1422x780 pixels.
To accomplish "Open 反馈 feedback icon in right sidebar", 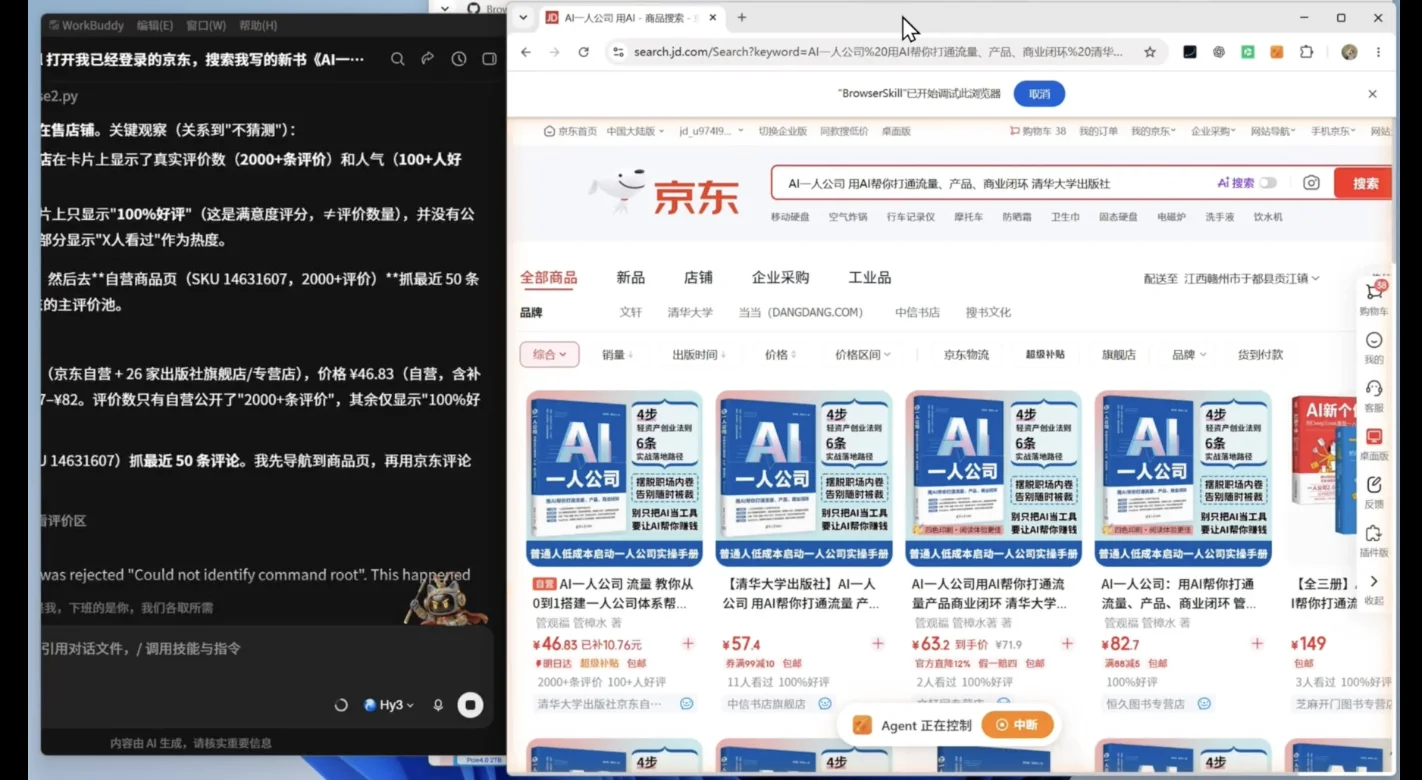I will click(1374, 485).
